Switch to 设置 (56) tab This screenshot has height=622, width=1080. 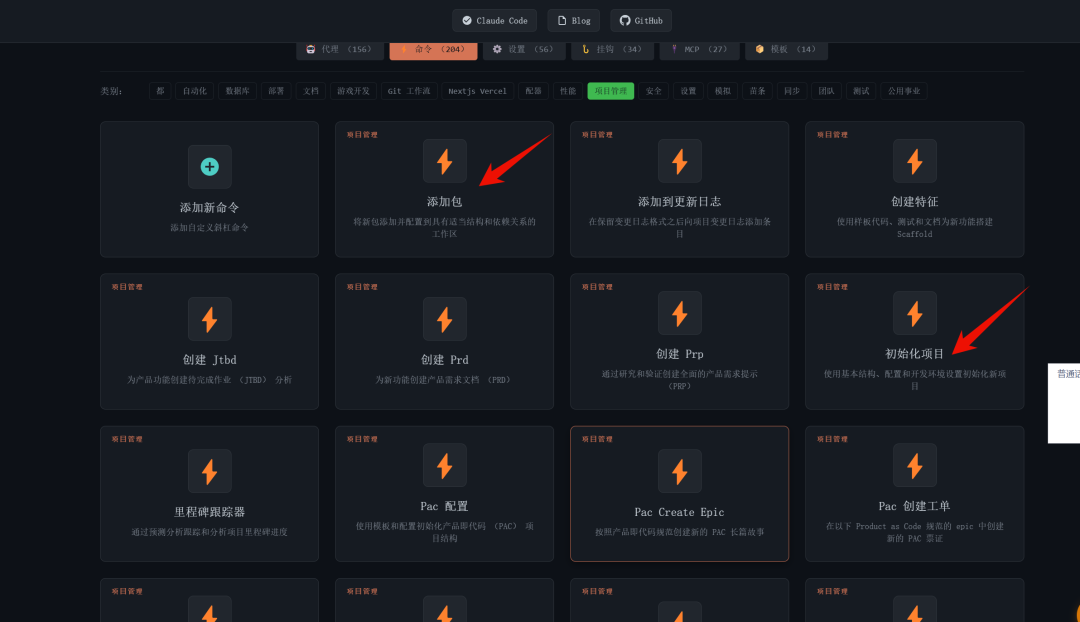(x=524, y=50)
